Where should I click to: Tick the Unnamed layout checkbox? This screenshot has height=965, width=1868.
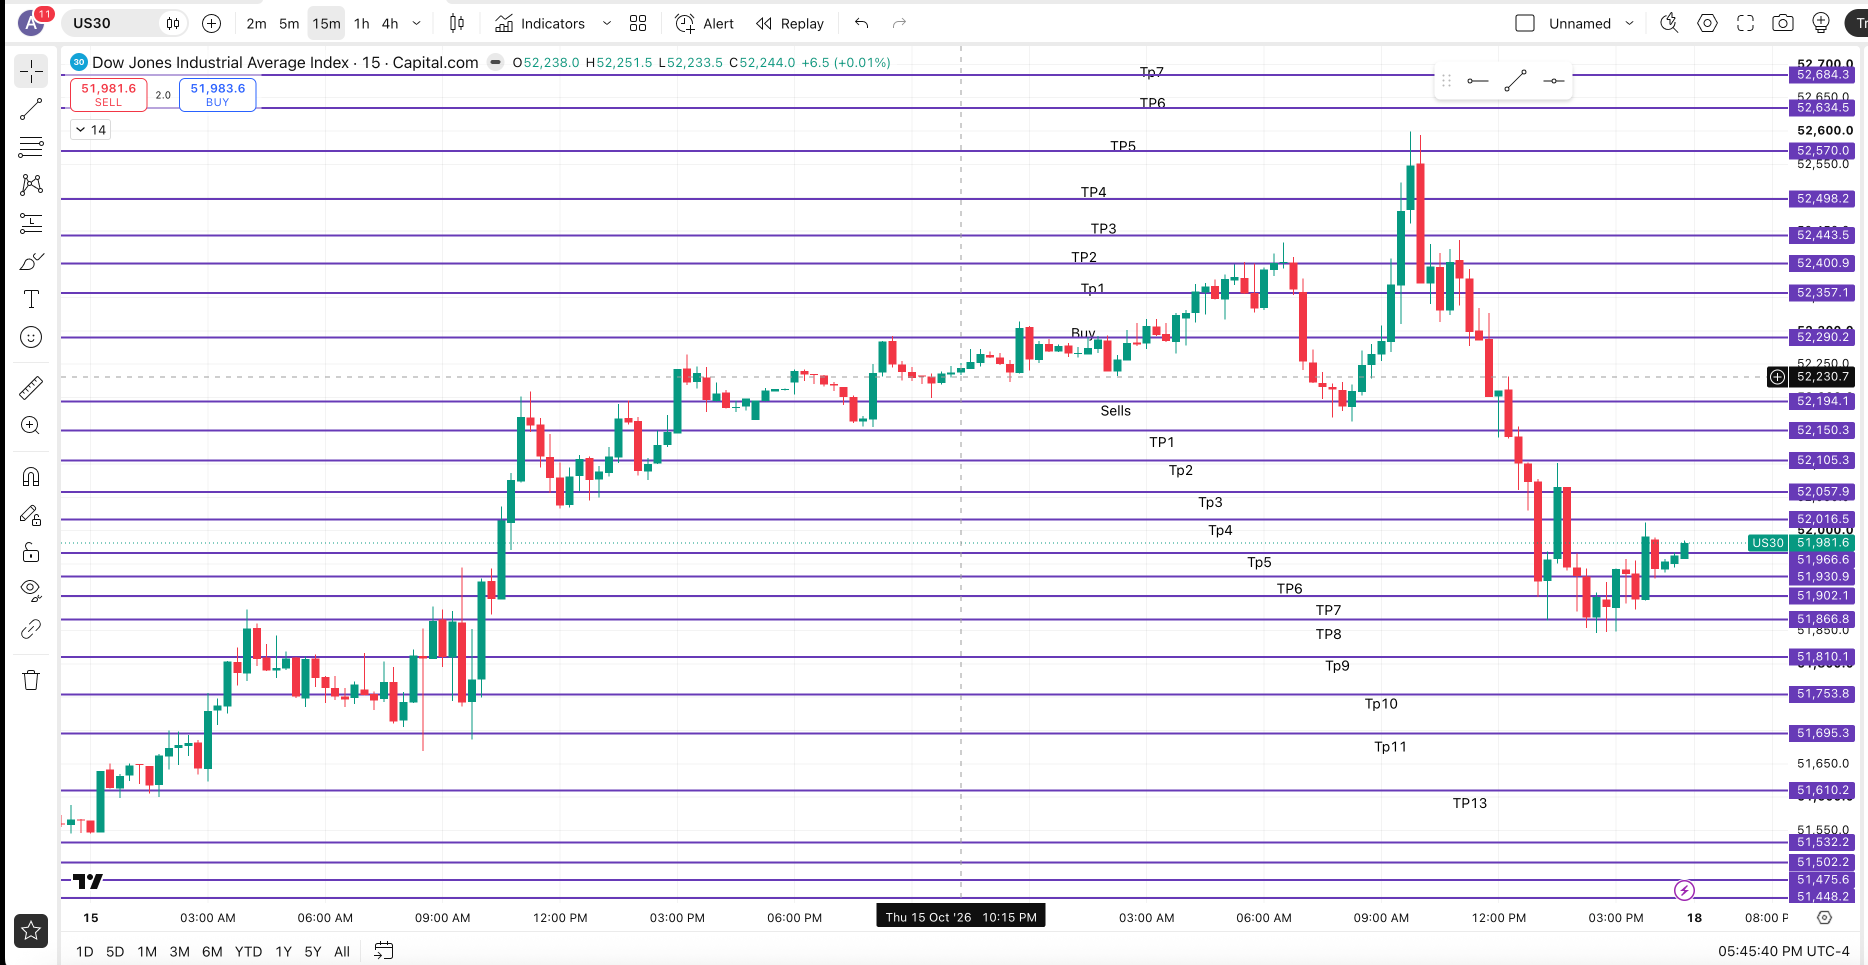pyautogui.click(x=1525, y=23)
